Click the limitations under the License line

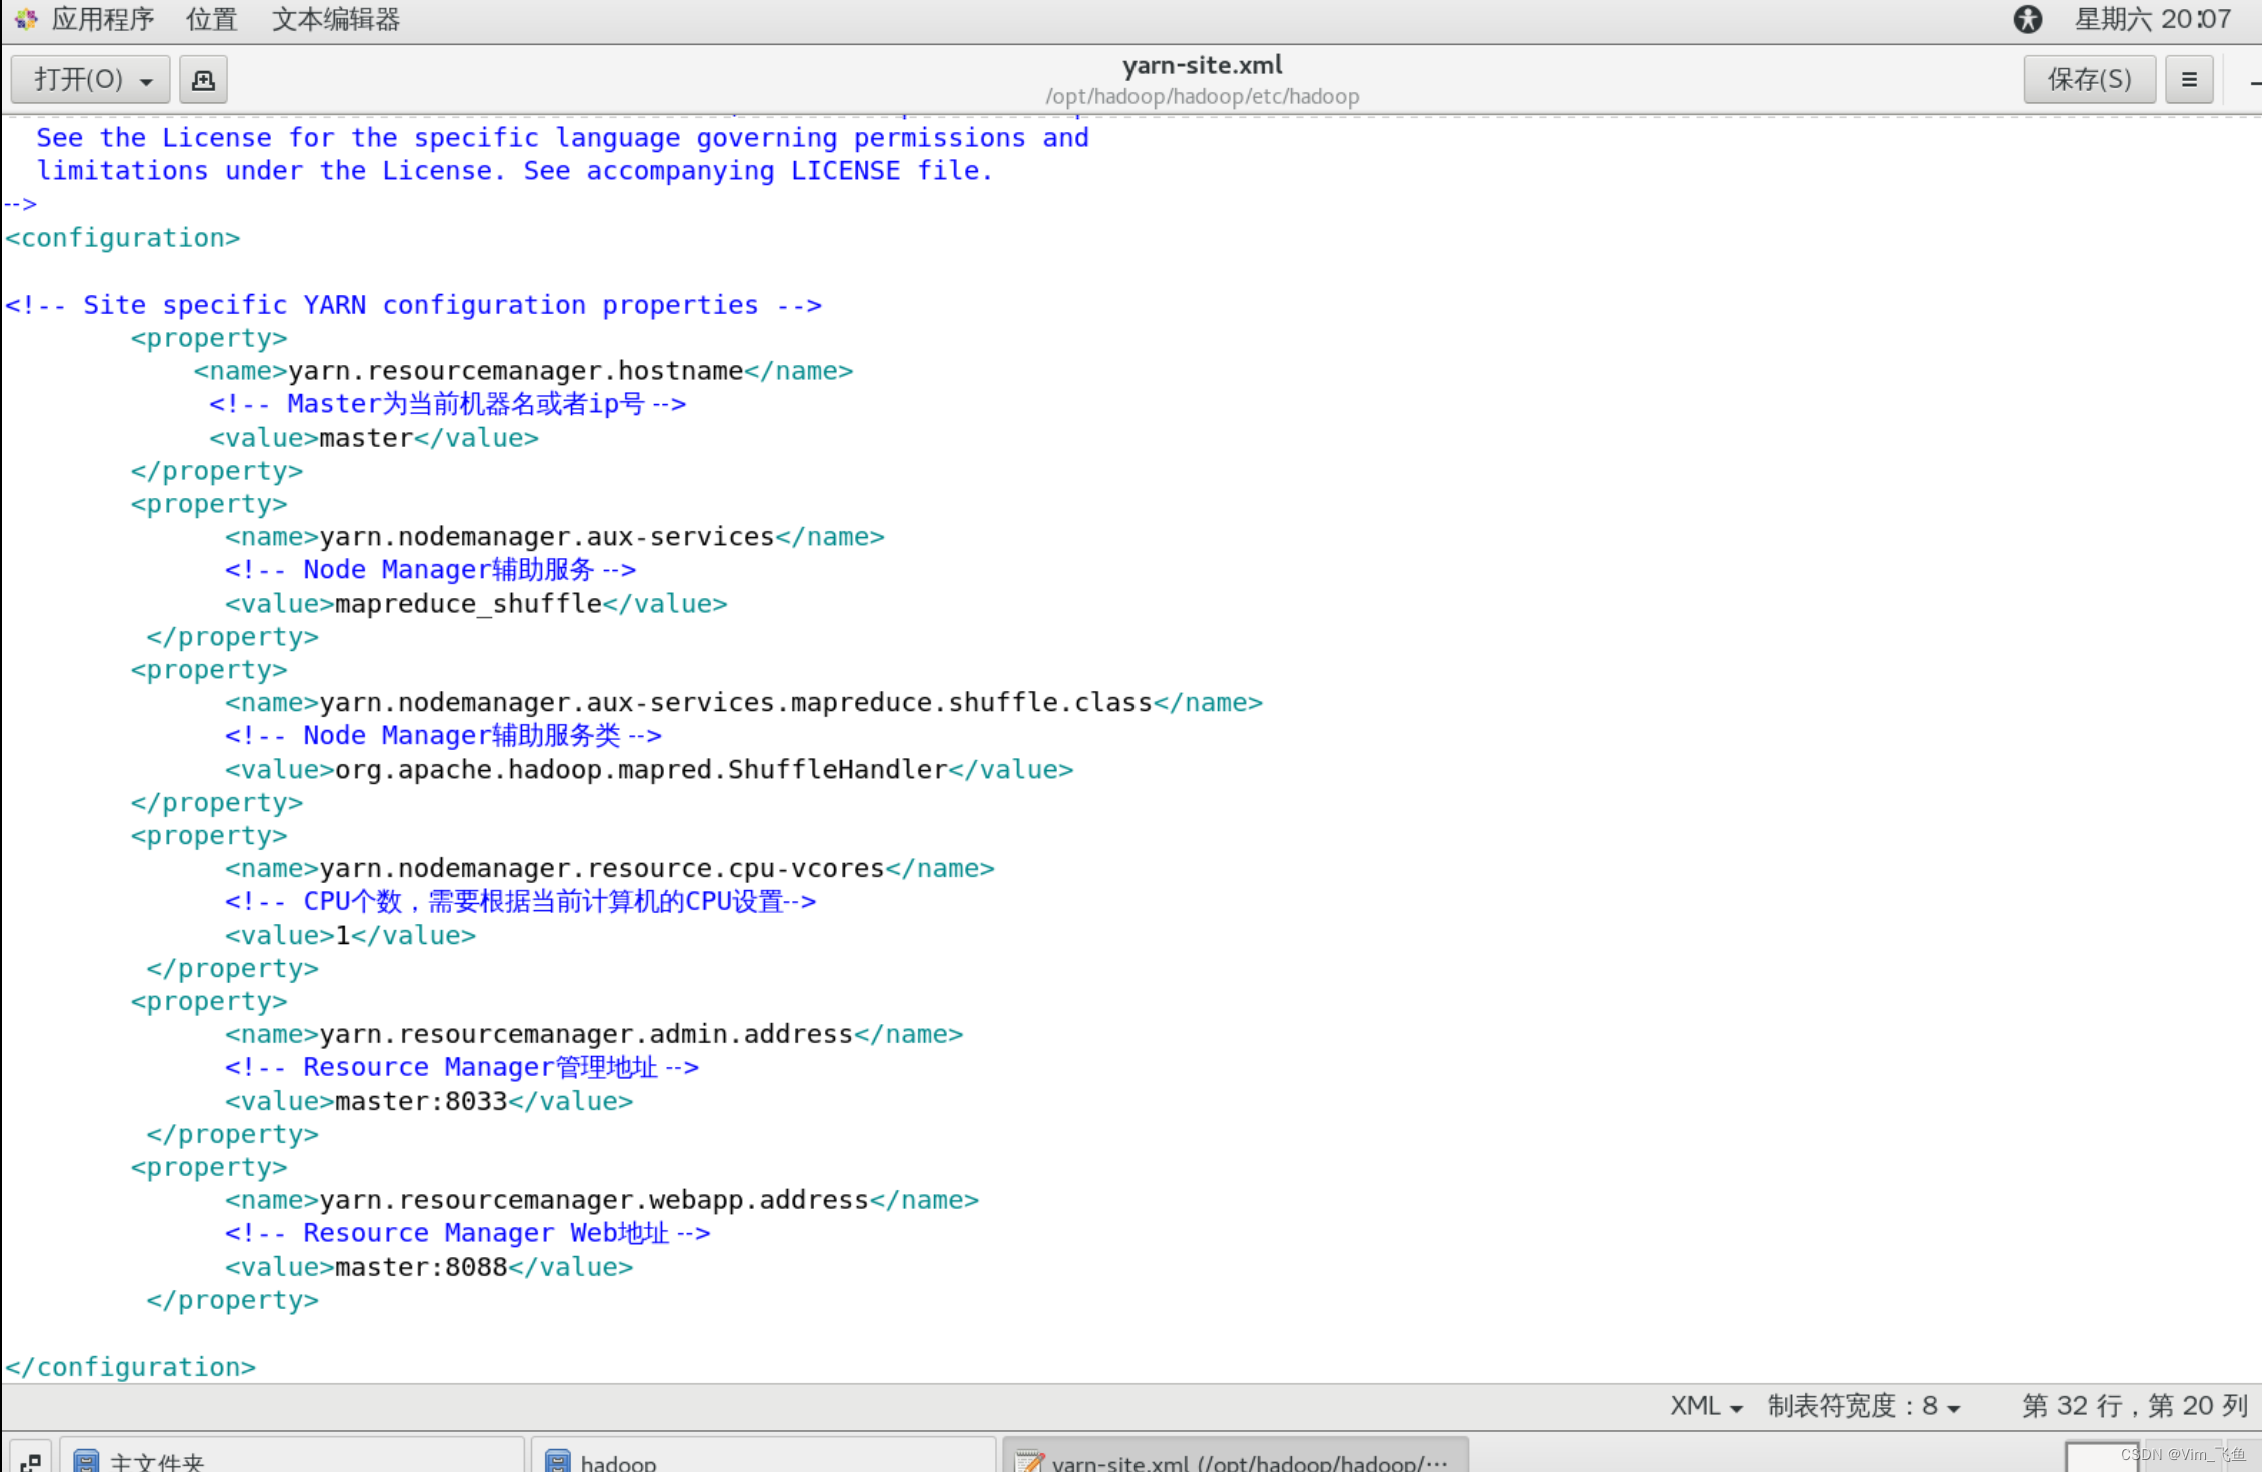click(515, 171)
